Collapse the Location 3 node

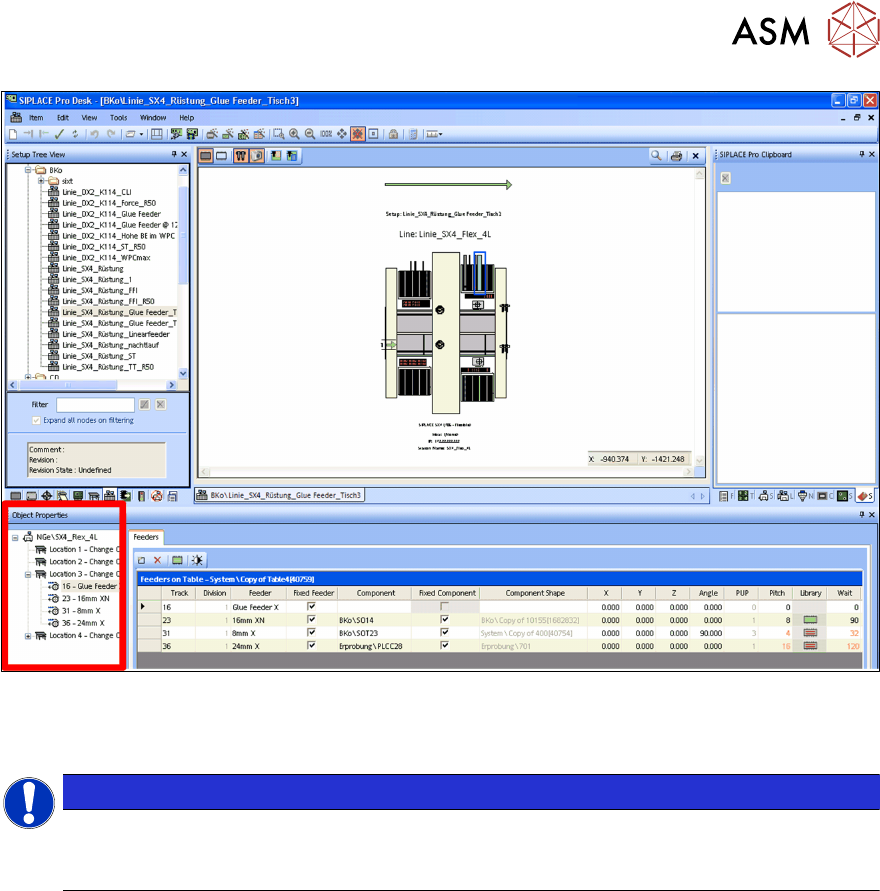pyautogui.click(x=28, y=574)
